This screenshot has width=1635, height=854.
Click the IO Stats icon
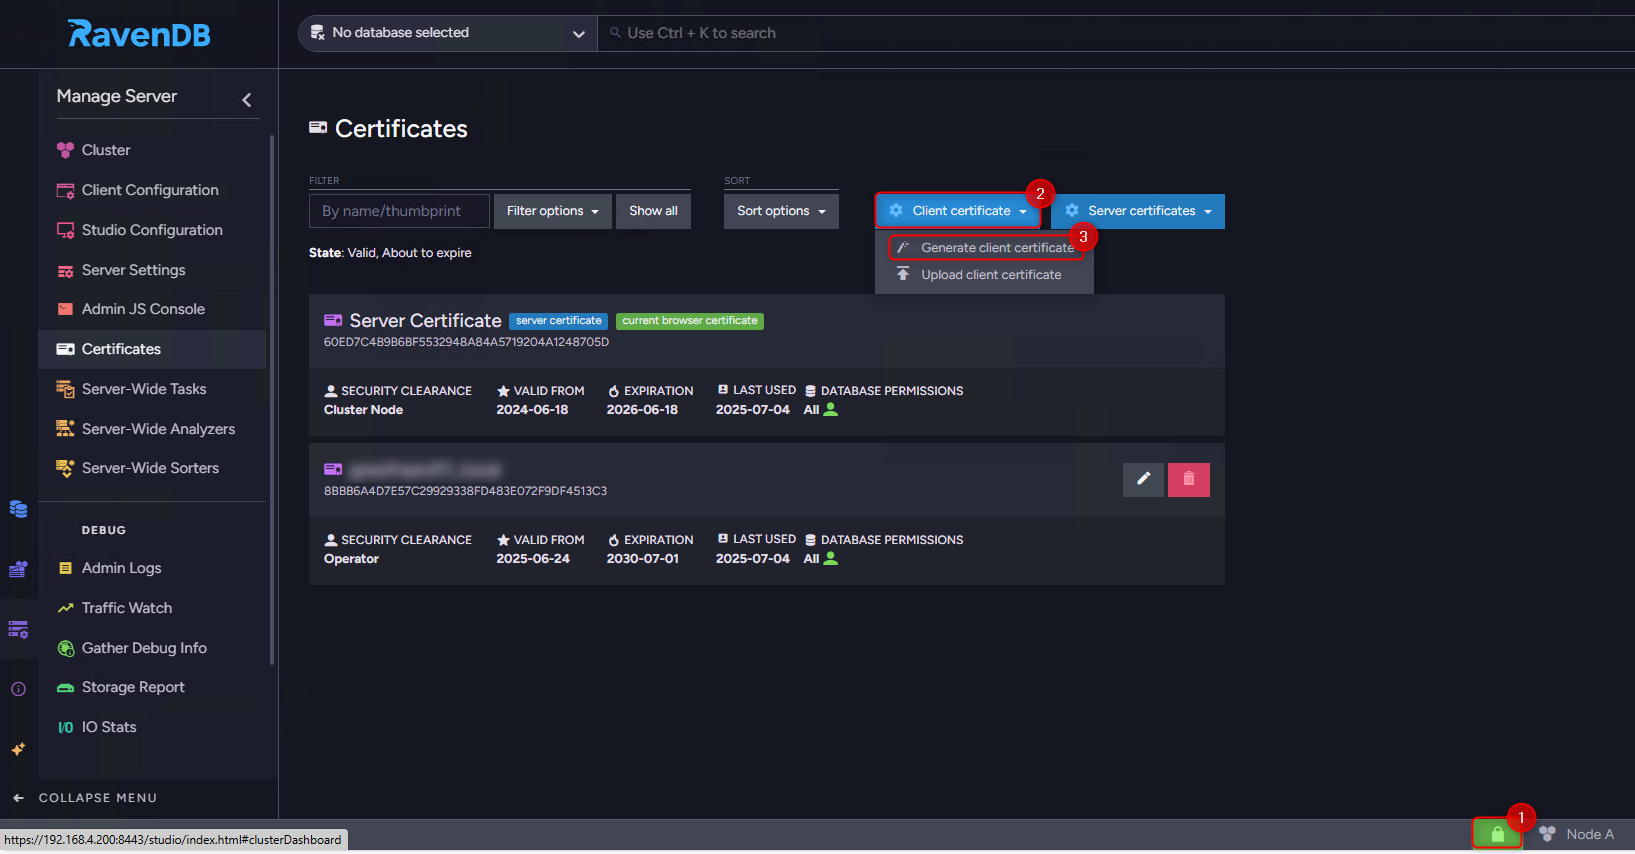(x=65, y=727)
